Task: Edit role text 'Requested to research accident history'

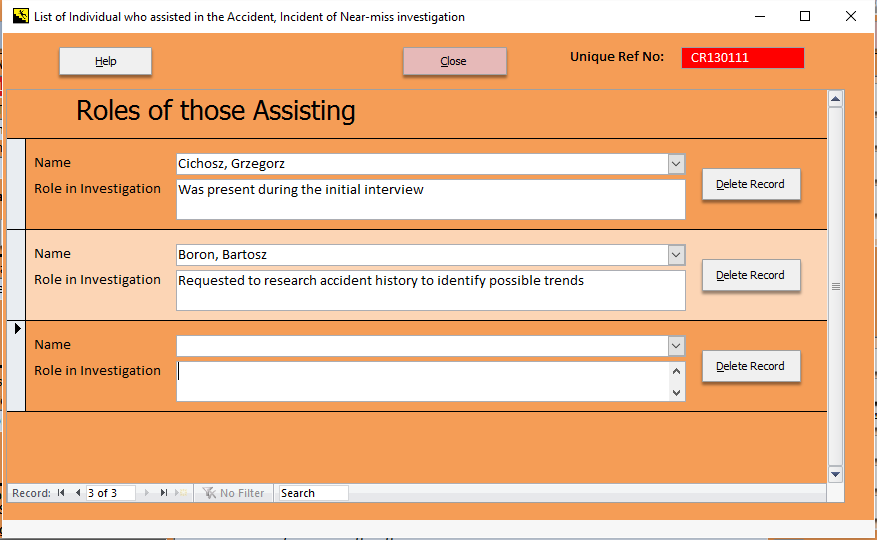Action: [431, 290]
